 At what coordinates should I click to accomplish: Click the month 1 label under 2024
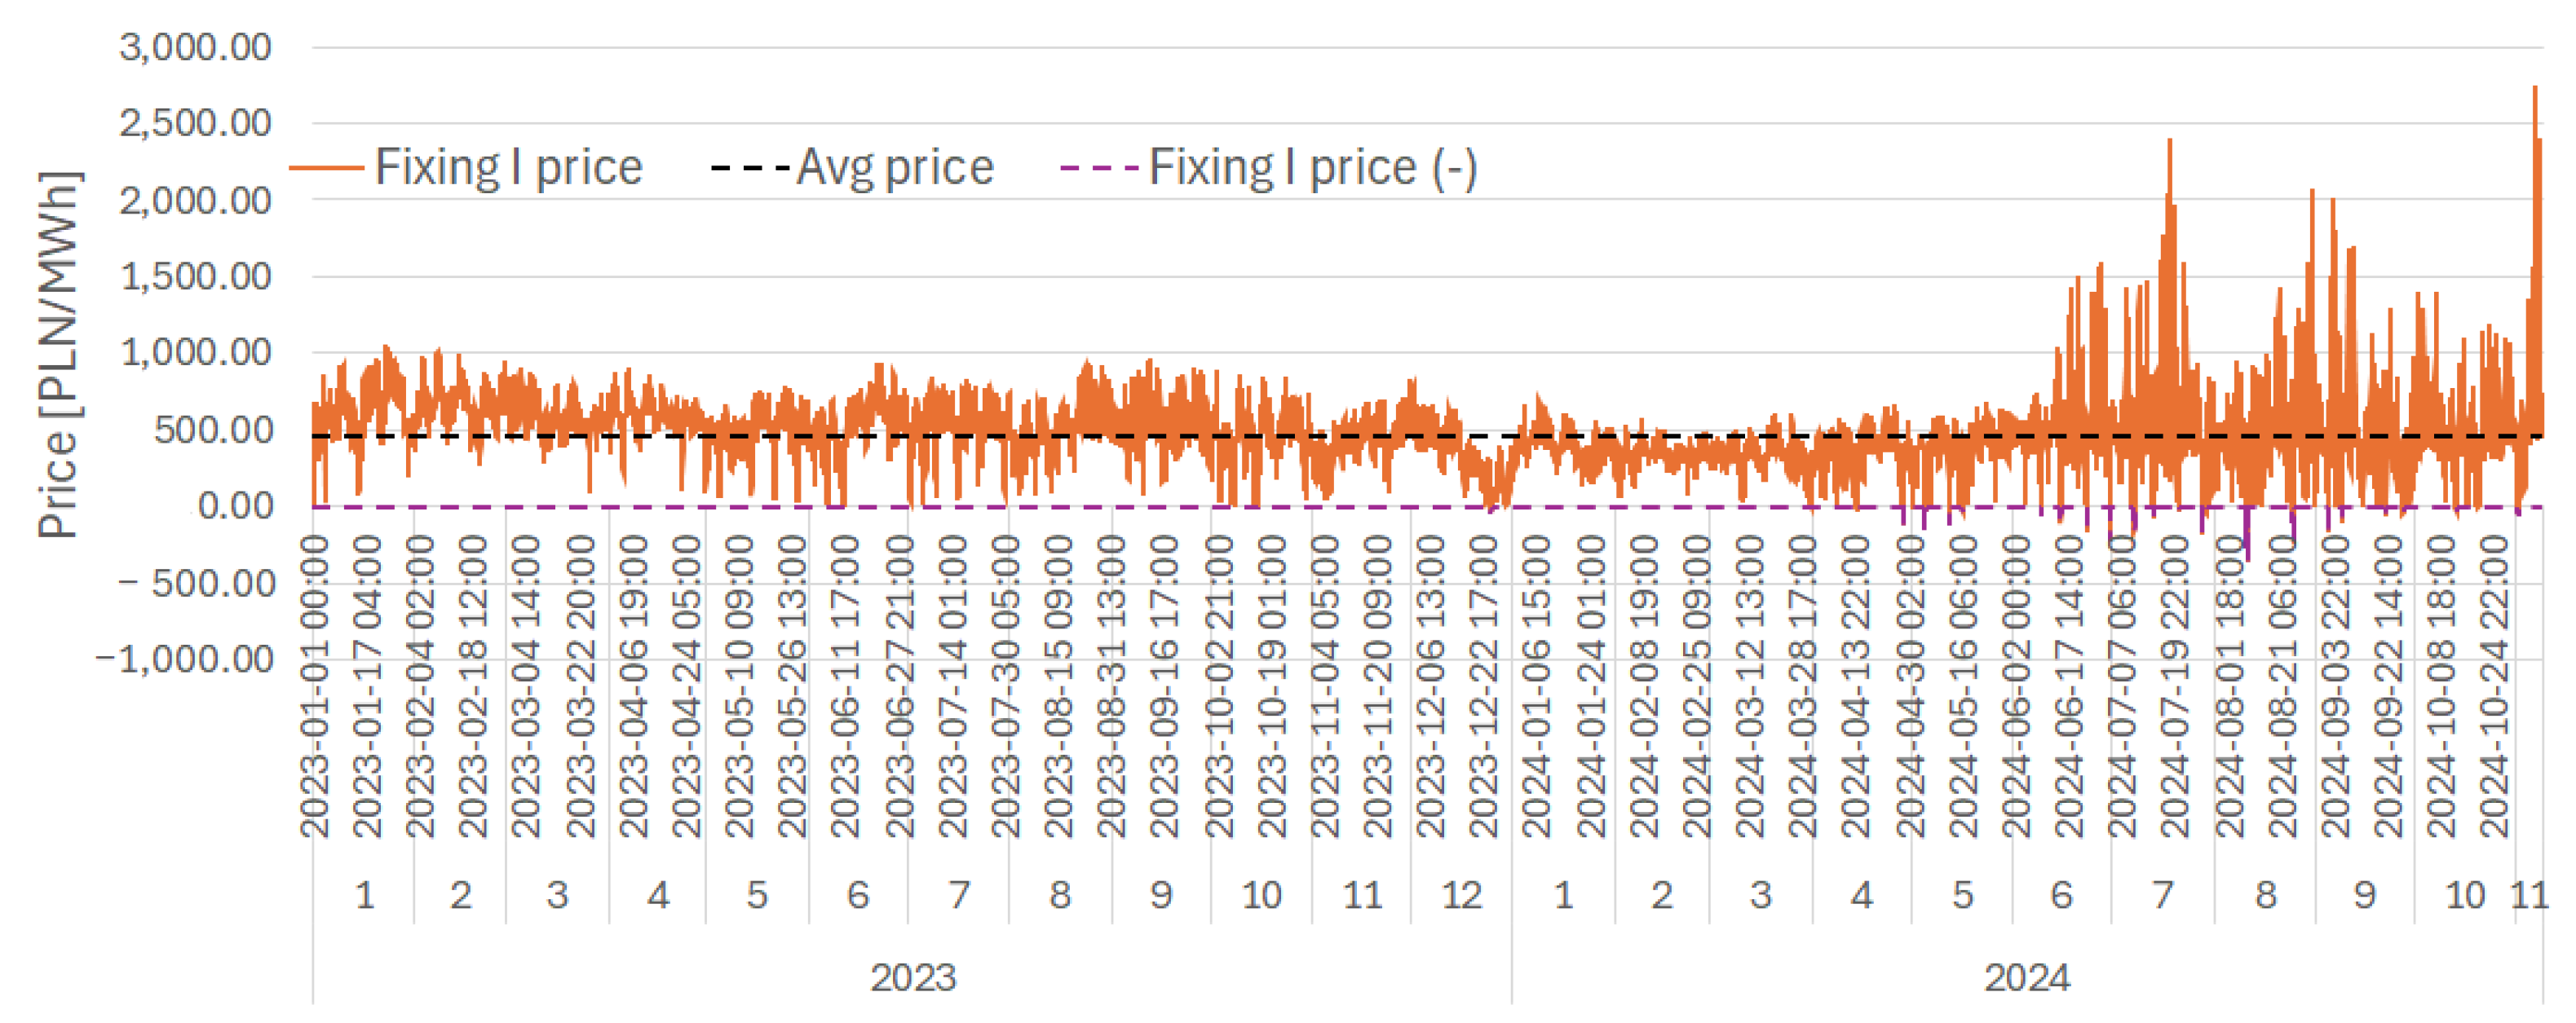[1563, 895]
